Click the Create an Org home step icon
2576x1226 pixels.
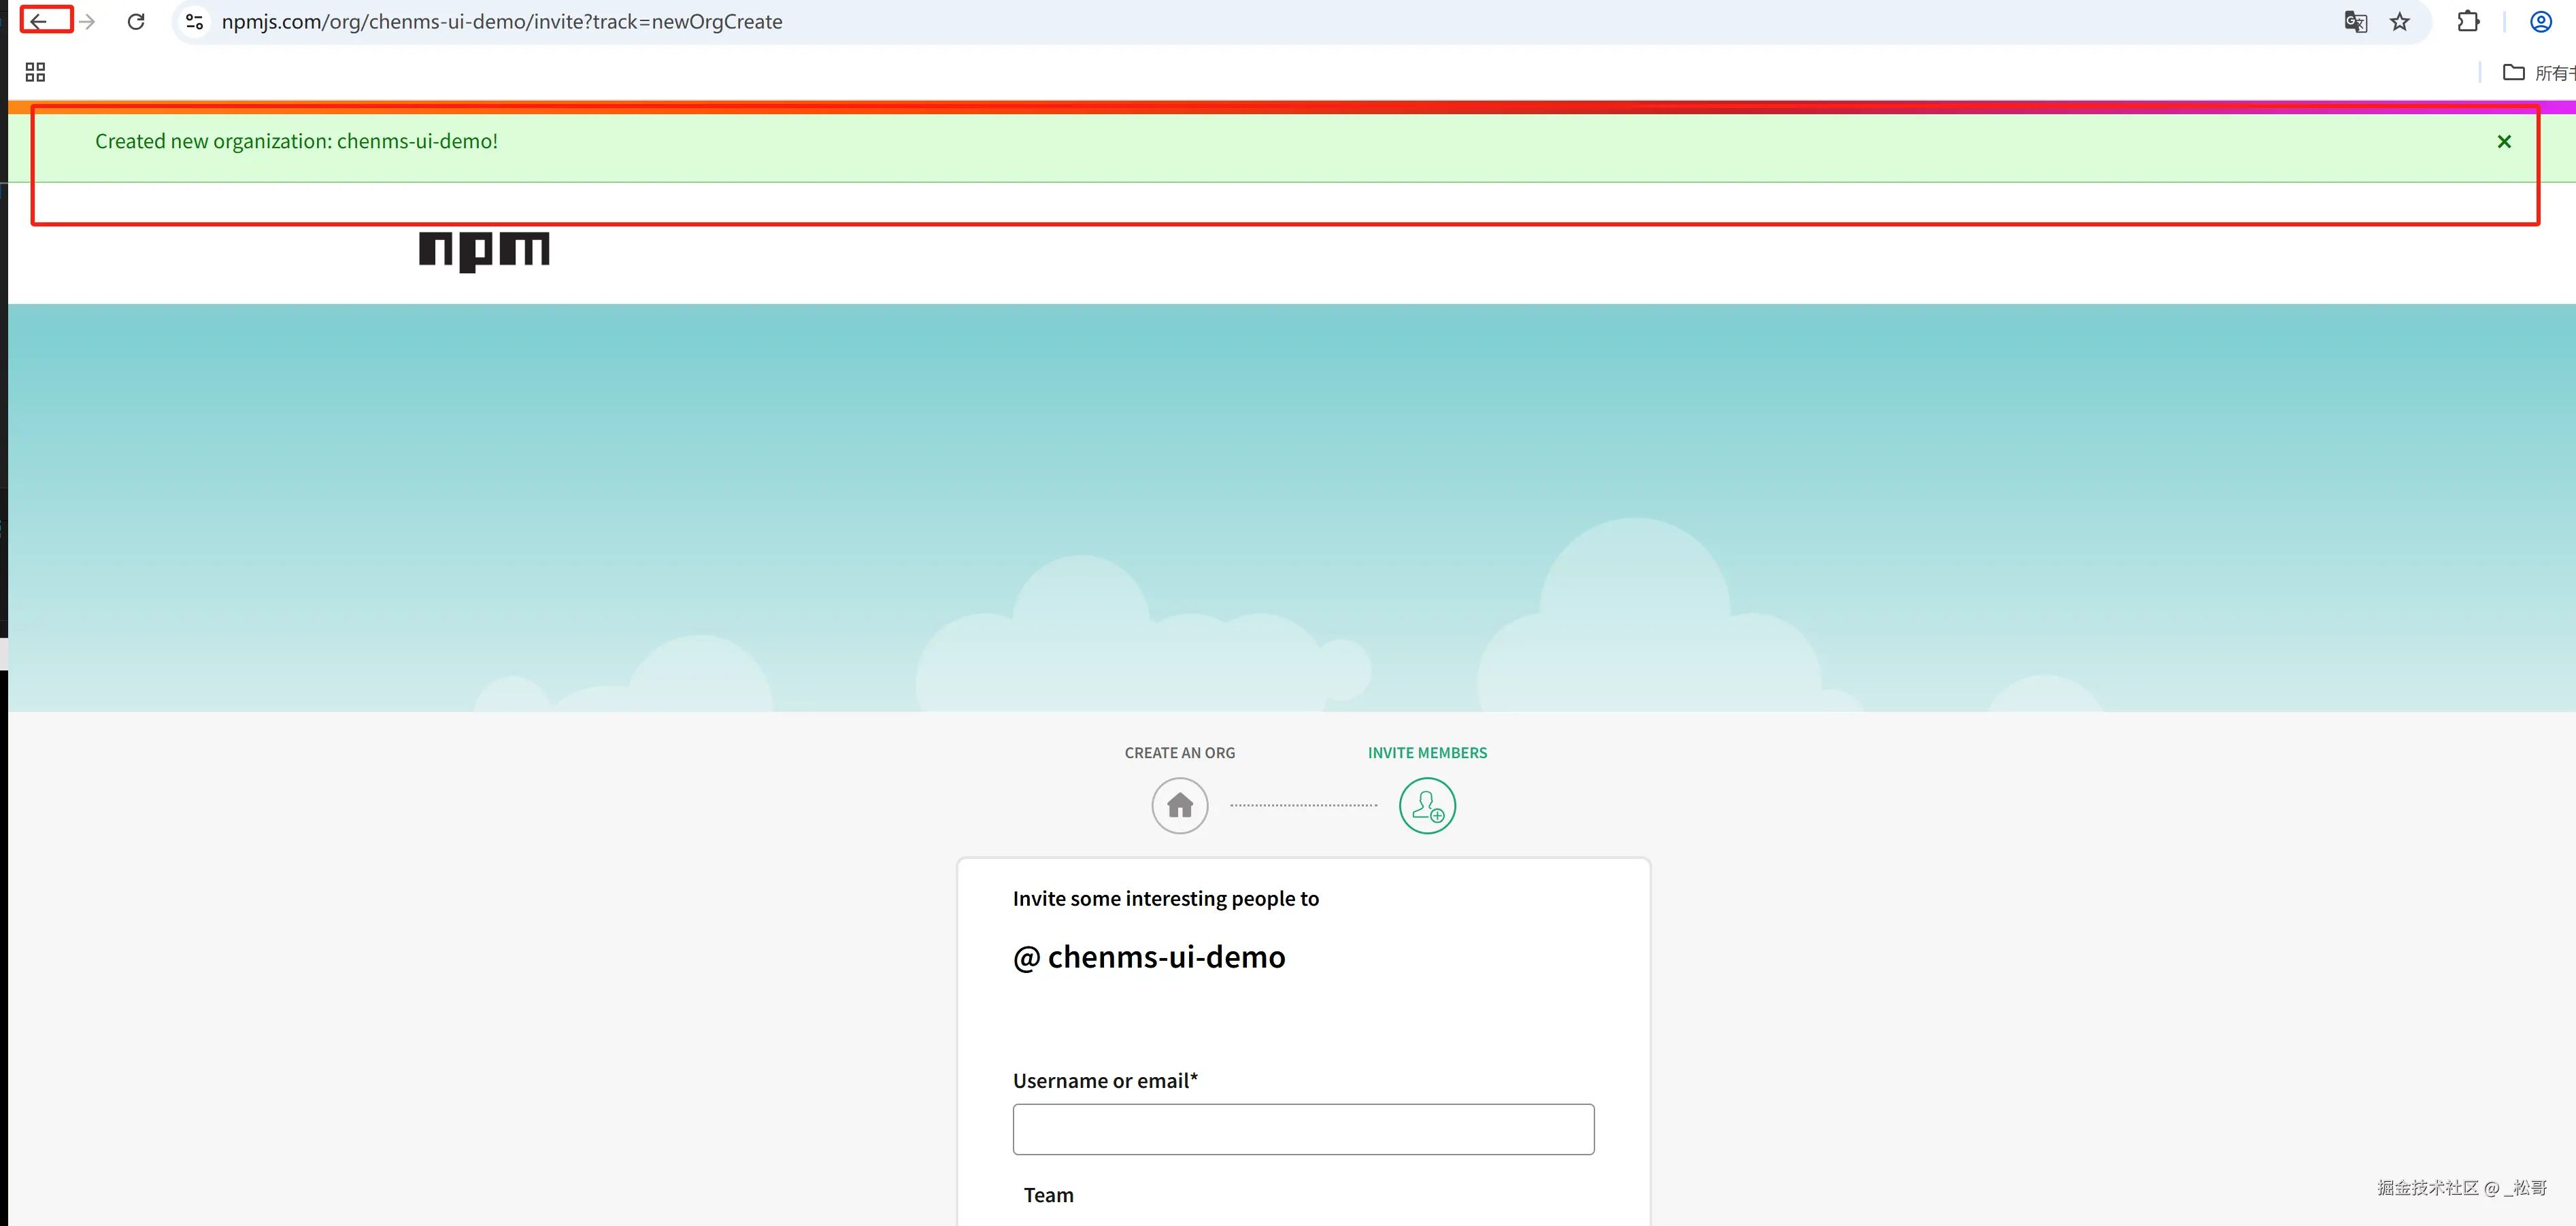[x=1179, y=805]
